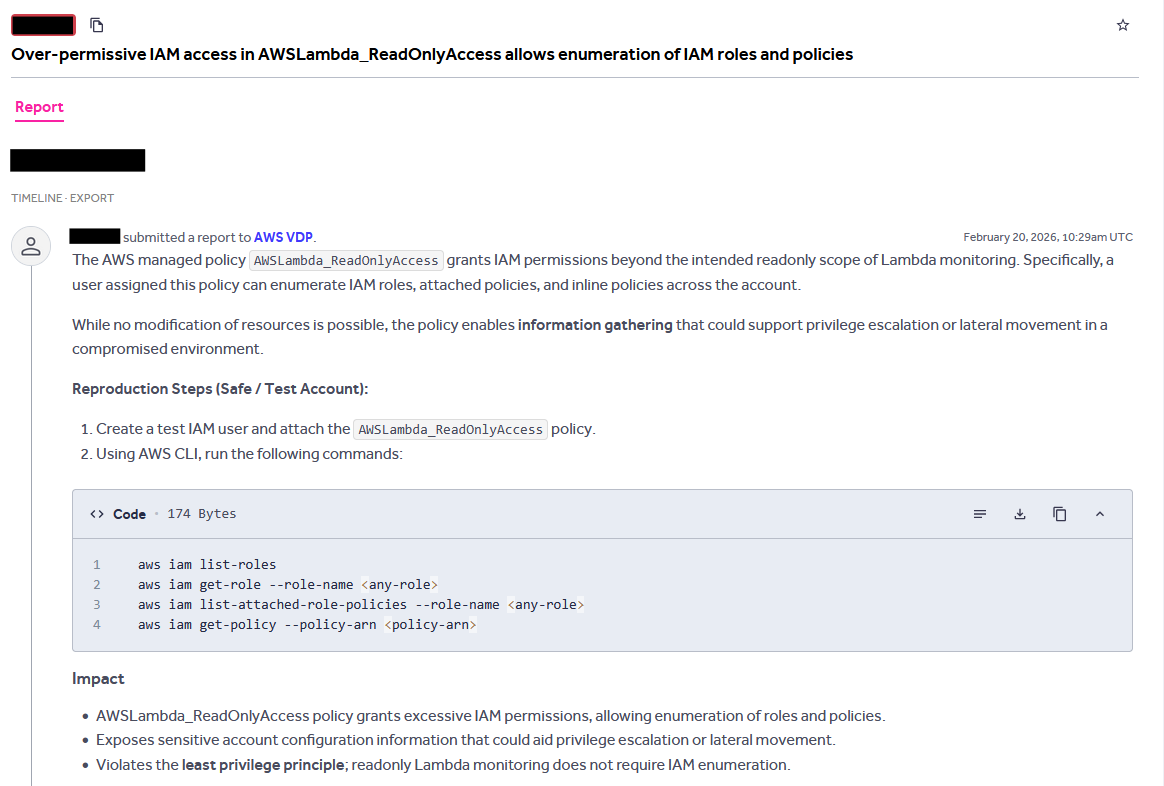The width and height of the screenshot is (1164, 786).
Task: Click the code brackets icon beside Code
Action: click(97, 514)
